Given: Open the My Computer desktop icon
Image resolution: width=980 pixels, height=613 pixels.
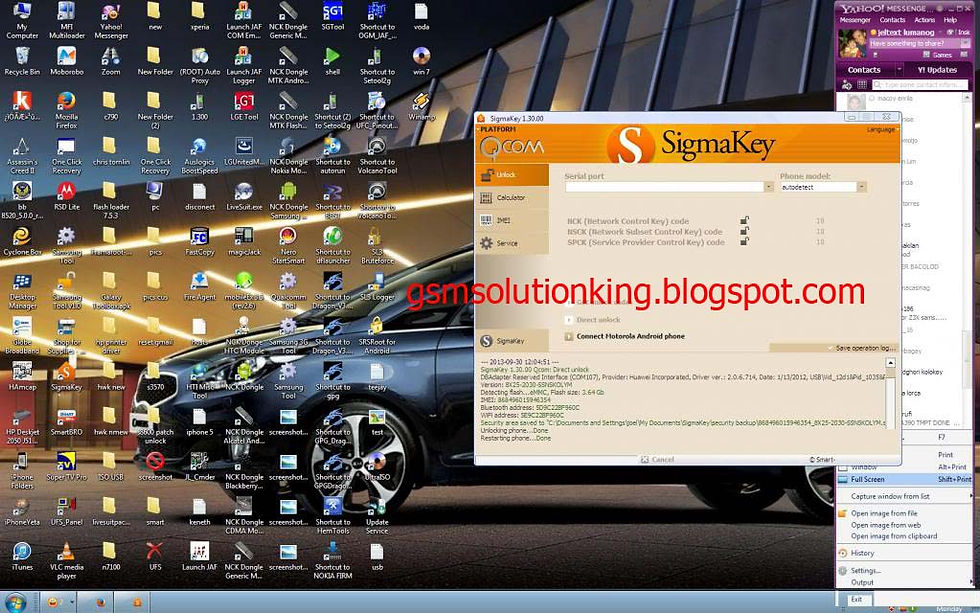Looking at the screenshot, I should 22,21.
